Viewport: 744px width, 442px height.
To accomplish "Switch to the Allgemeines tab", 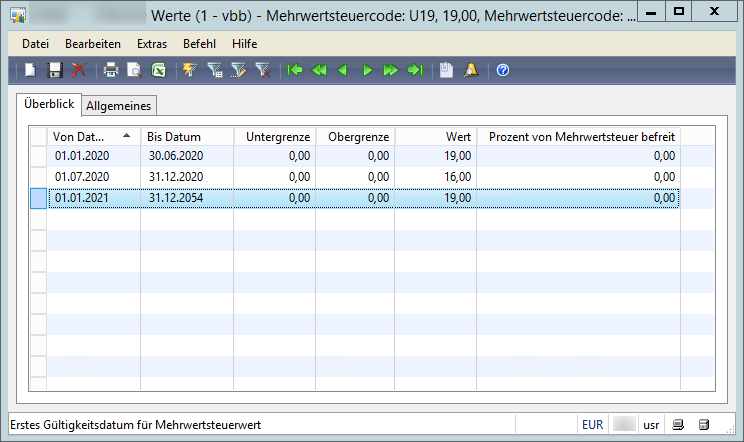I will click(x=119, y=106).
